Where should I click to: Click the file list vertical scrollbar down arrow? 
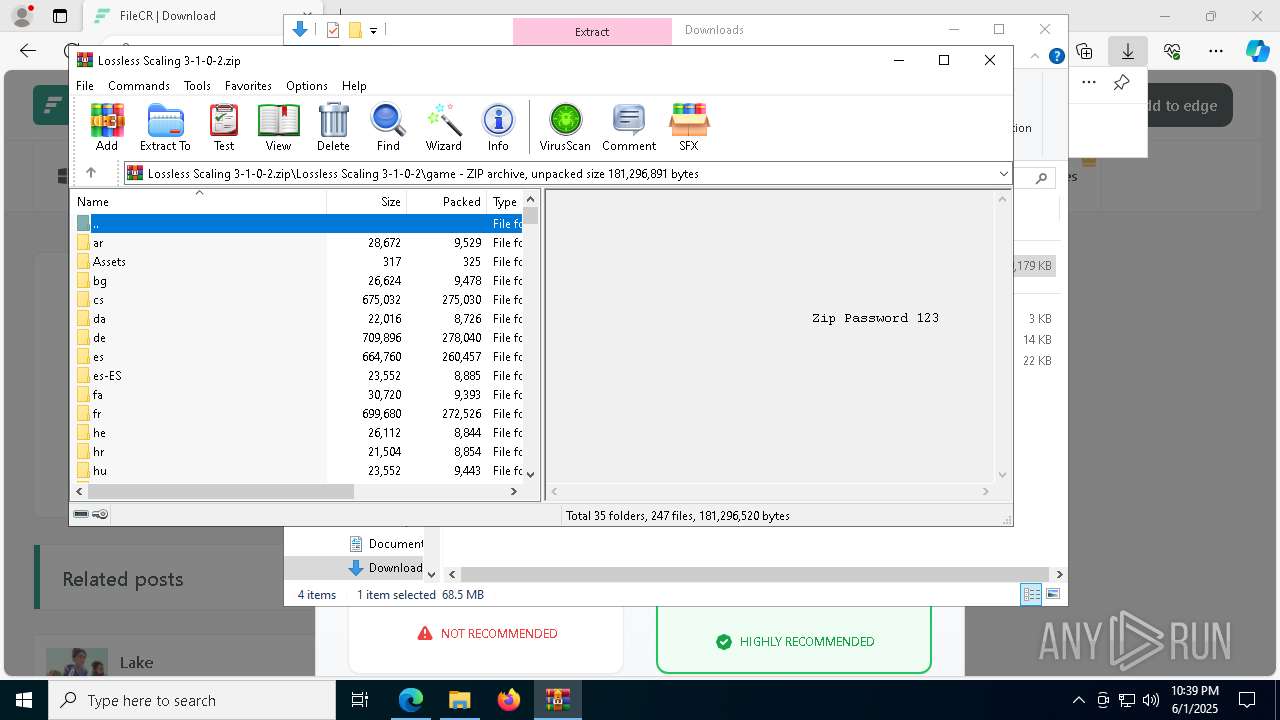531,474
